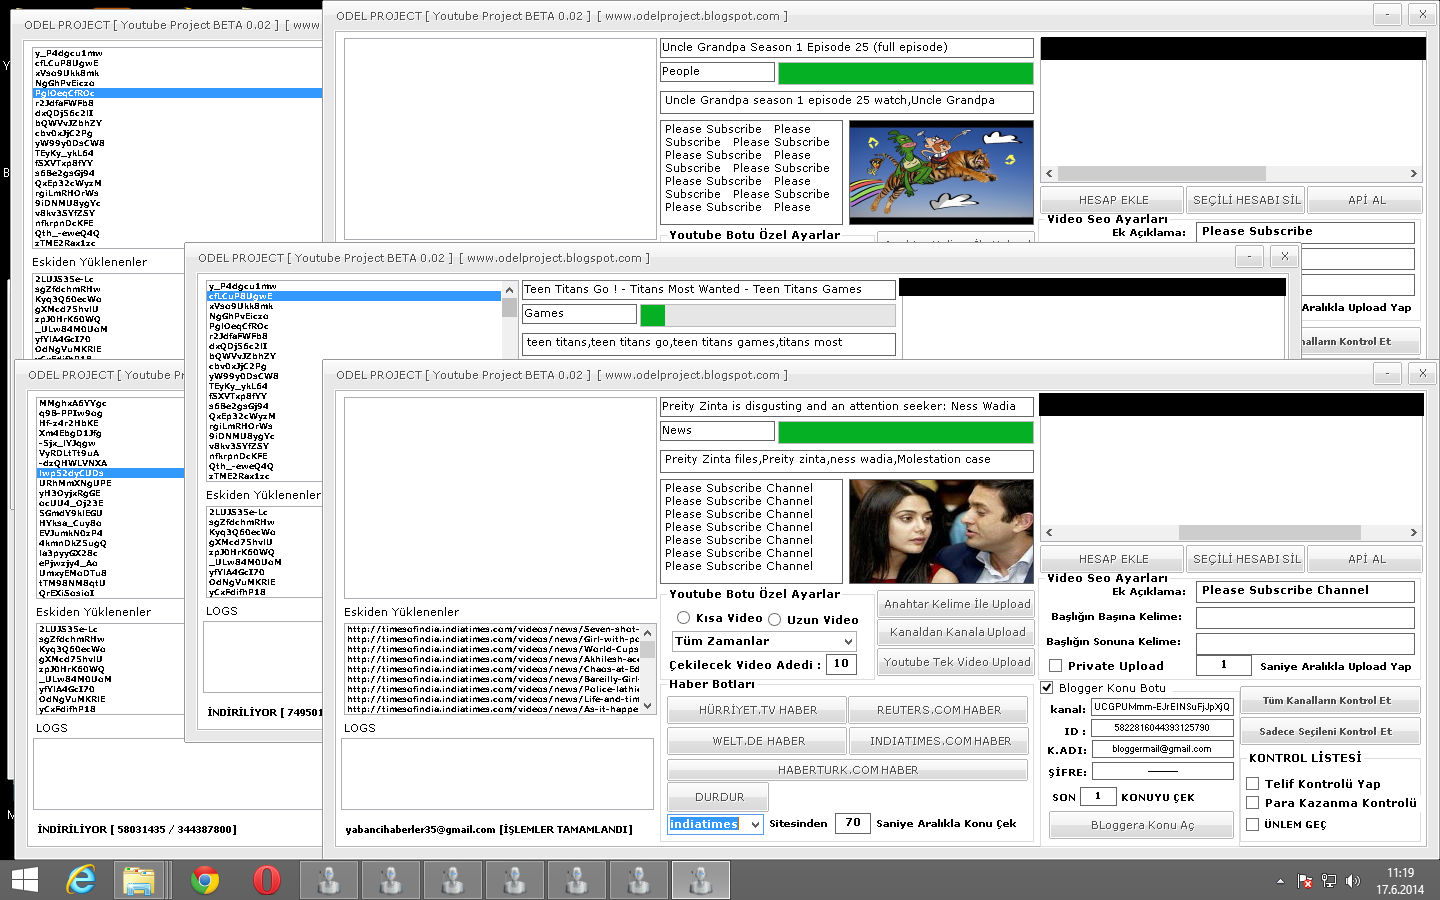Click the green People progress bar
Image resolution: width=1440 pixels, height=900 pixels.
(x=905, y=73)
